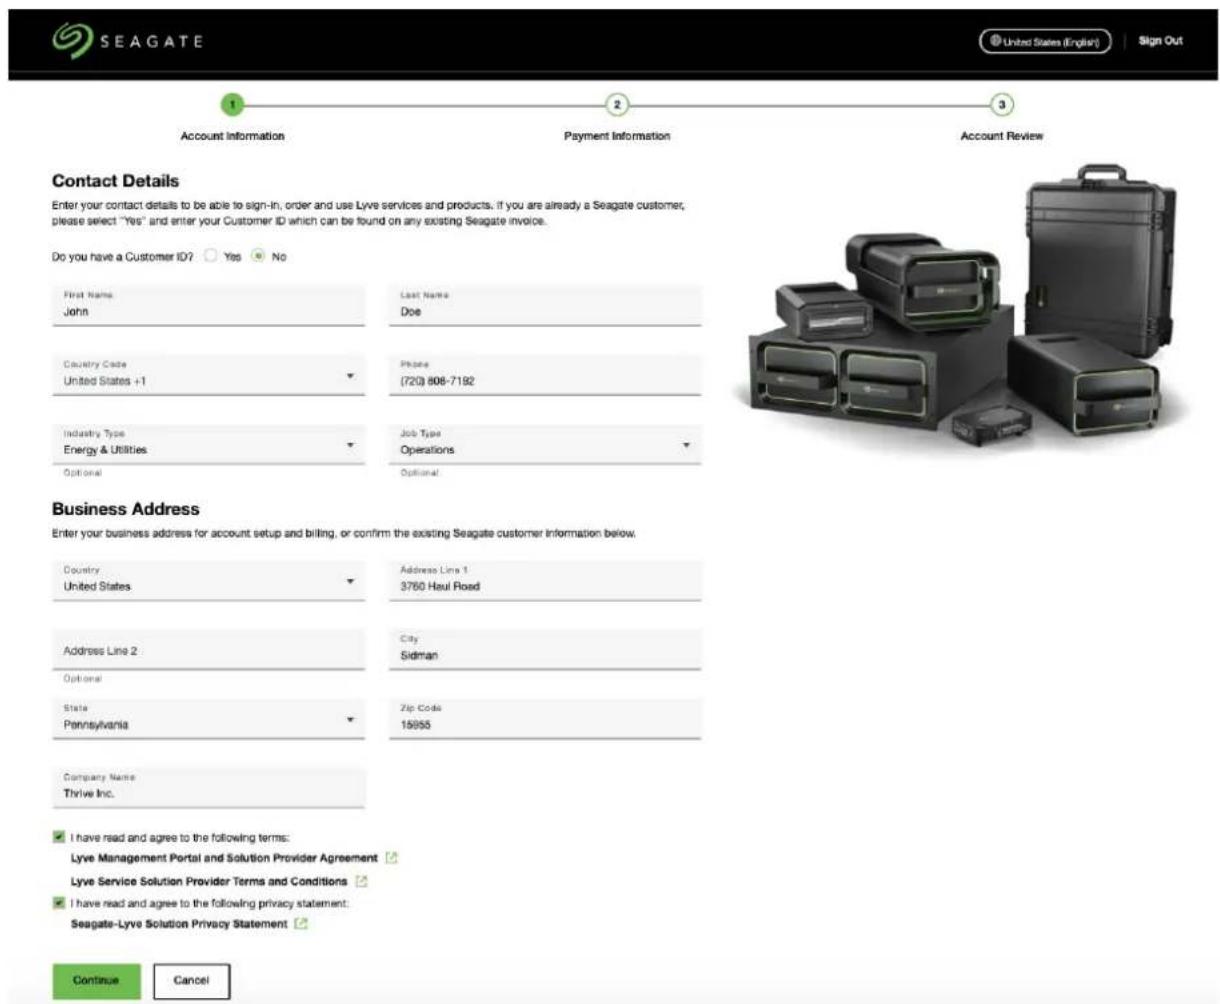Click the Zip Code field
1220x1004 pixels.
click(545, 718)
